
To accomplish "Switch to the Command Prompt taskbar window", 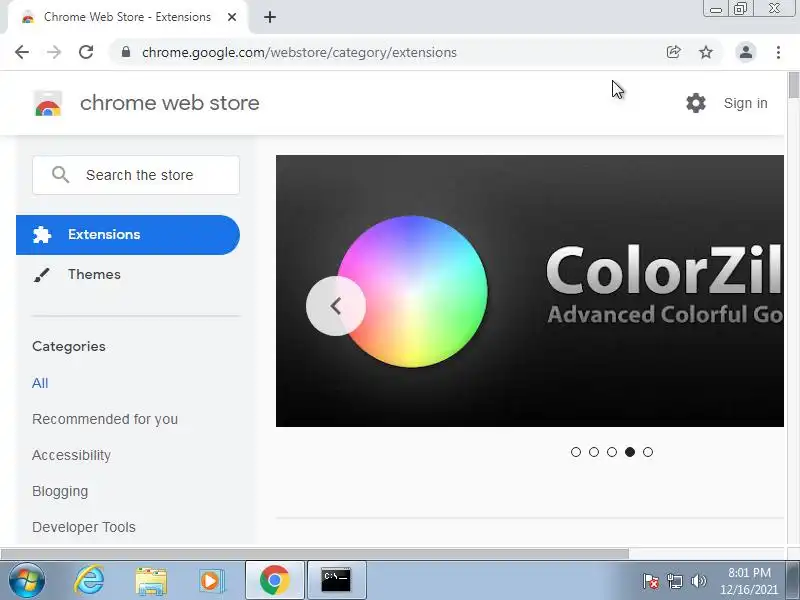I will tap(336, 581).
